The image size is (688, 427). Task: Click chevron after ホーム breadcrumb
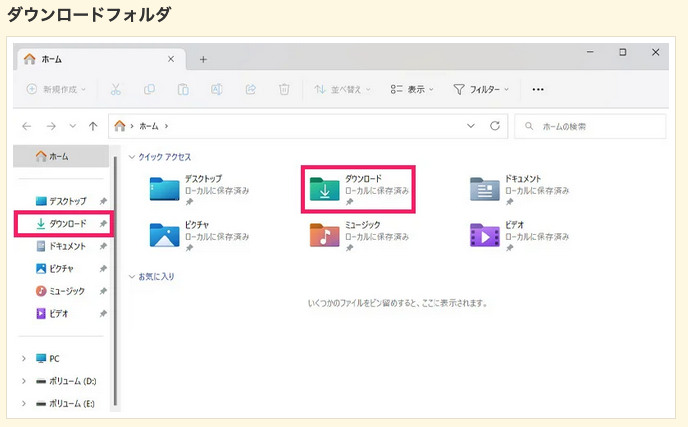pyautogui.click(x=166, y=126)
